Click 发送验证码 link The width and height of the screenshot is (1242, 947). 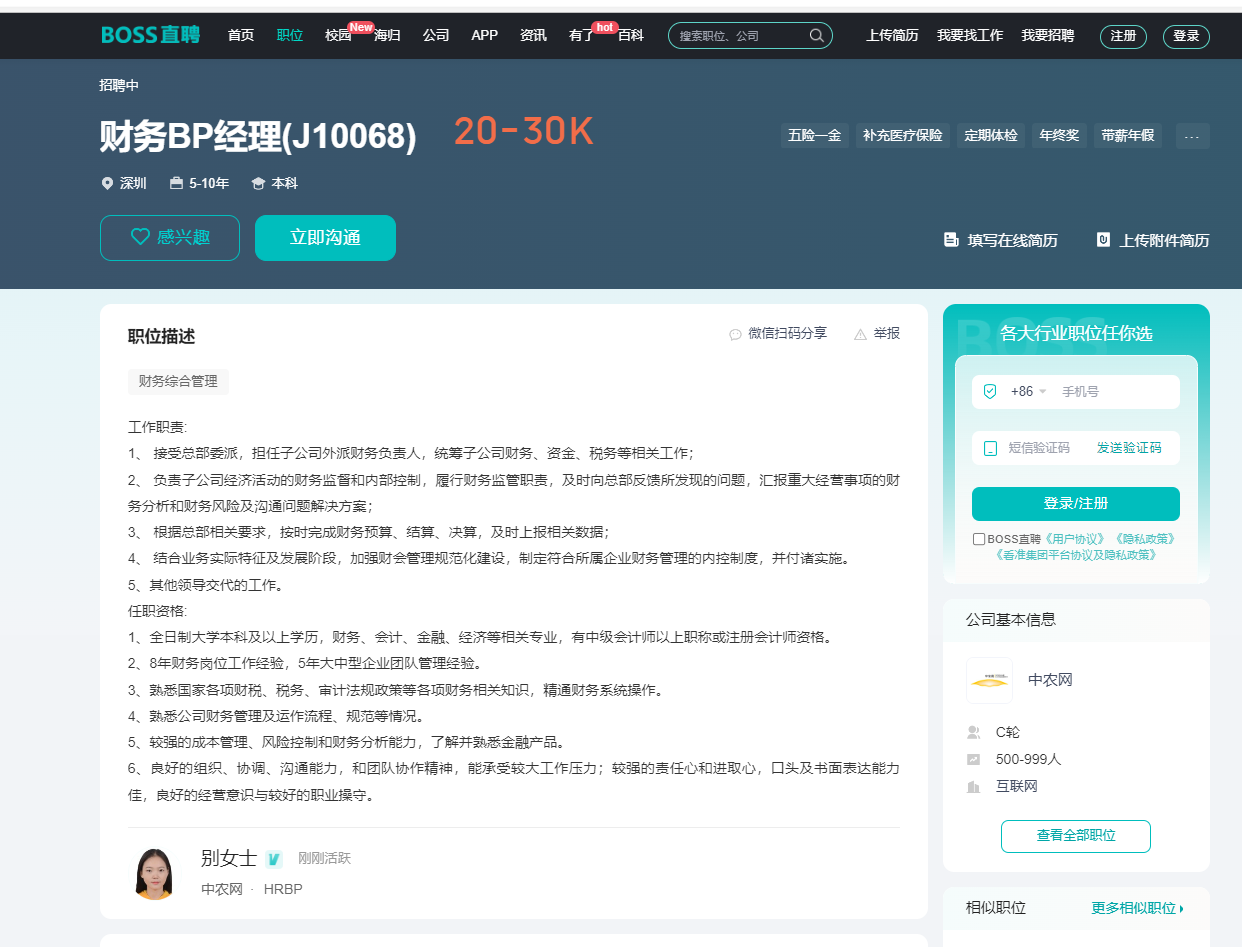(1129, 448)
